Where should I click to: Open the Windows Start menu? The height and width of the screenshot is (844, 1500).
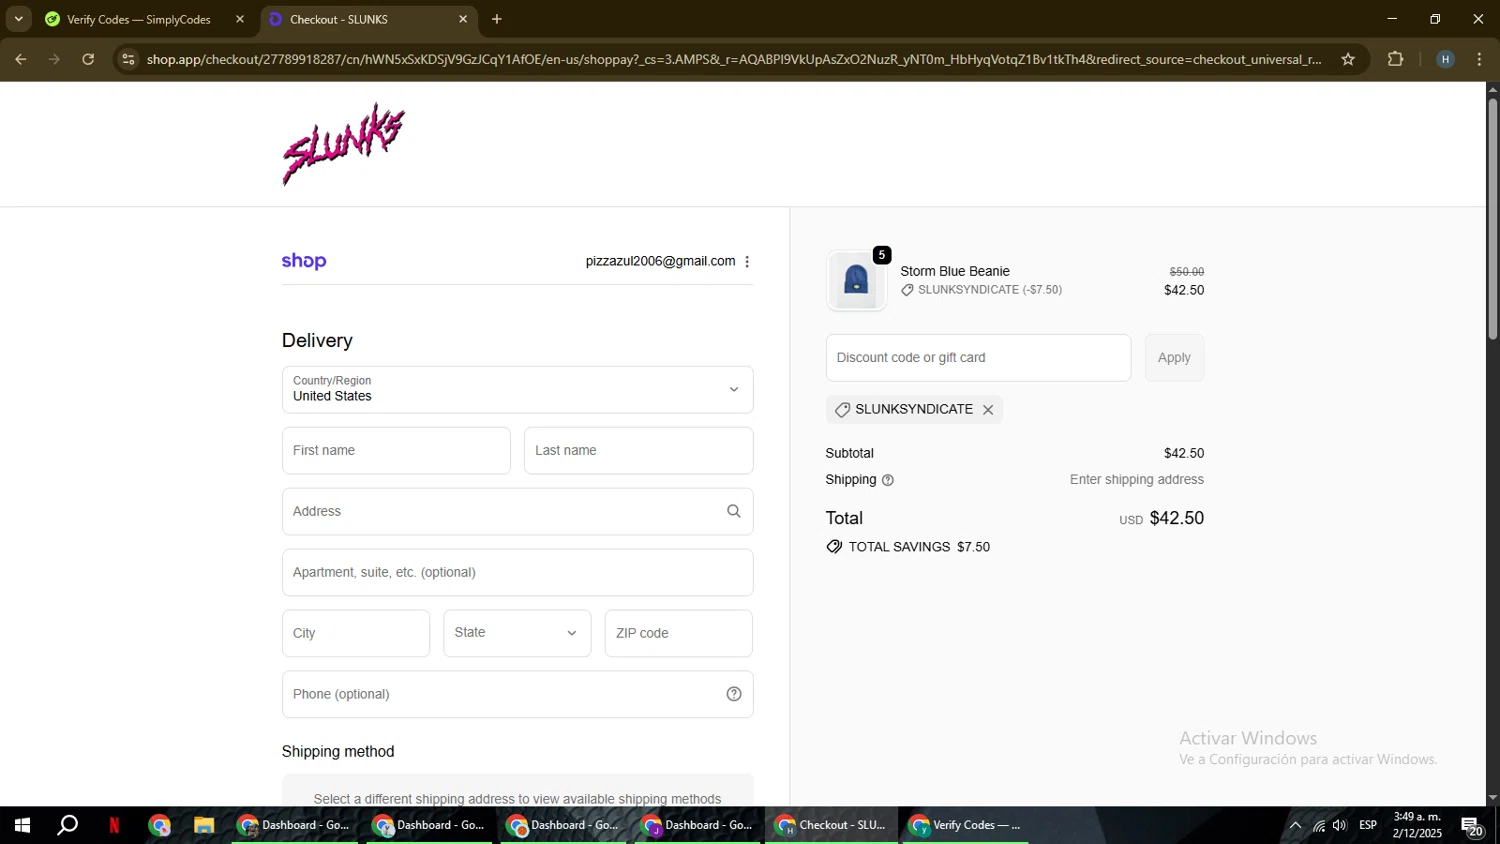click(x=21, y=825)
